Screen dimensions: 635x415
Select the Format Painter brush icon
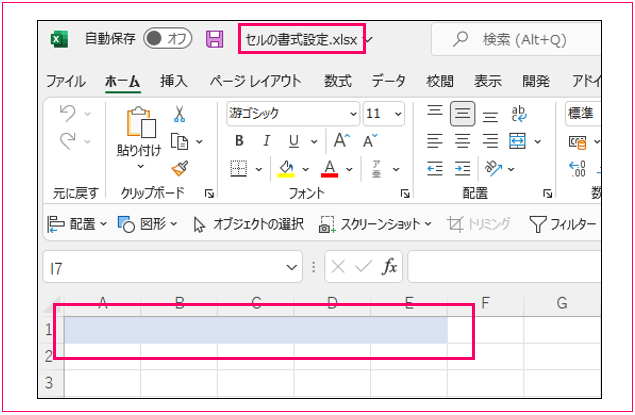coord(180,168)
